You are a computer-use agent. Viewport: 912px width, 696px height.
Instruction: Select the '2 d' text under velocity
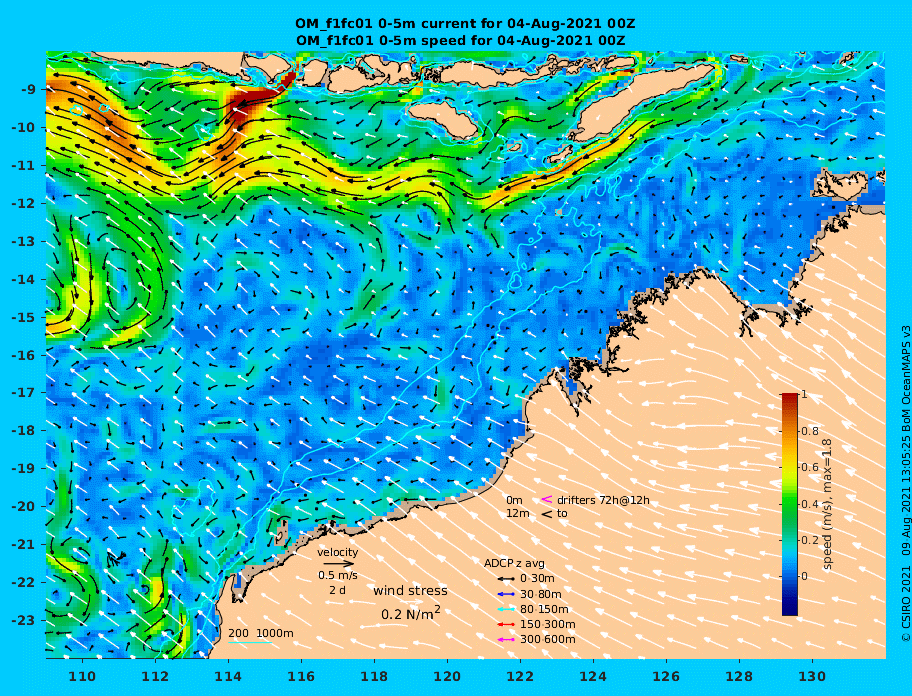tap(337, 590)
